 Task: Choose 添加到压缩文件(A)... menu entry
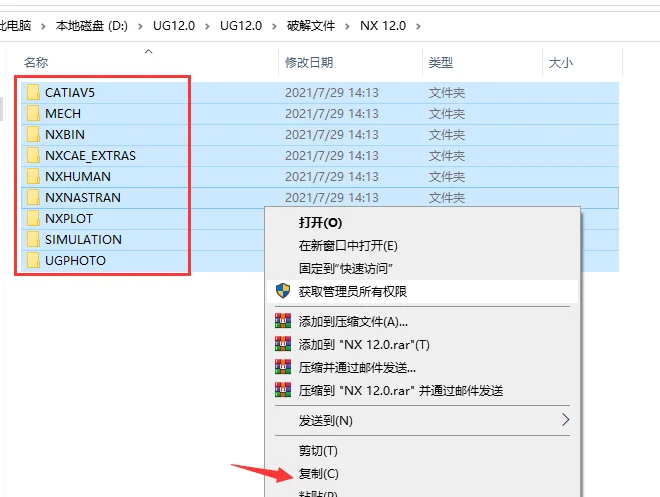pos(423,322)
